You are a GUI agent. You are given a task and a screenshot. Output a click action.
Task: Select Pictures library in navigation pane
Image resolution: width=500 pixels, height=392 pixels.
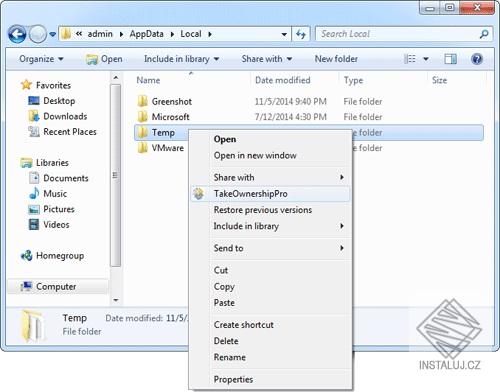tap(52, 209)
